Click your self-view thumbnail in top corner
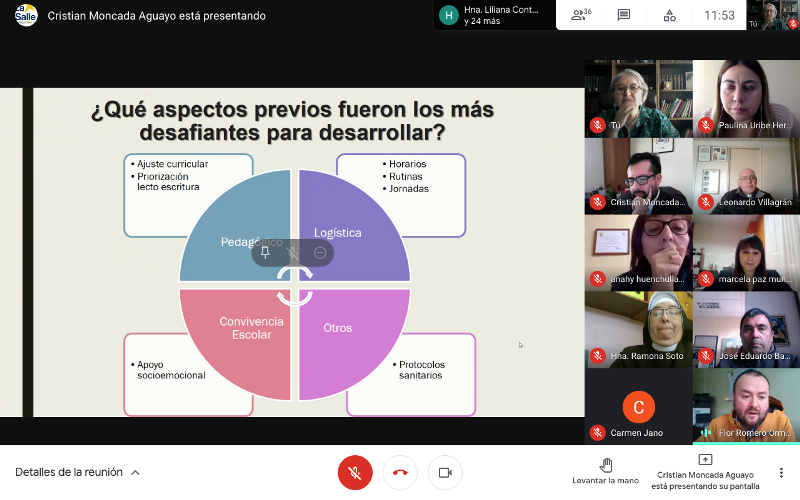The image size is (800, 500). 773,16
